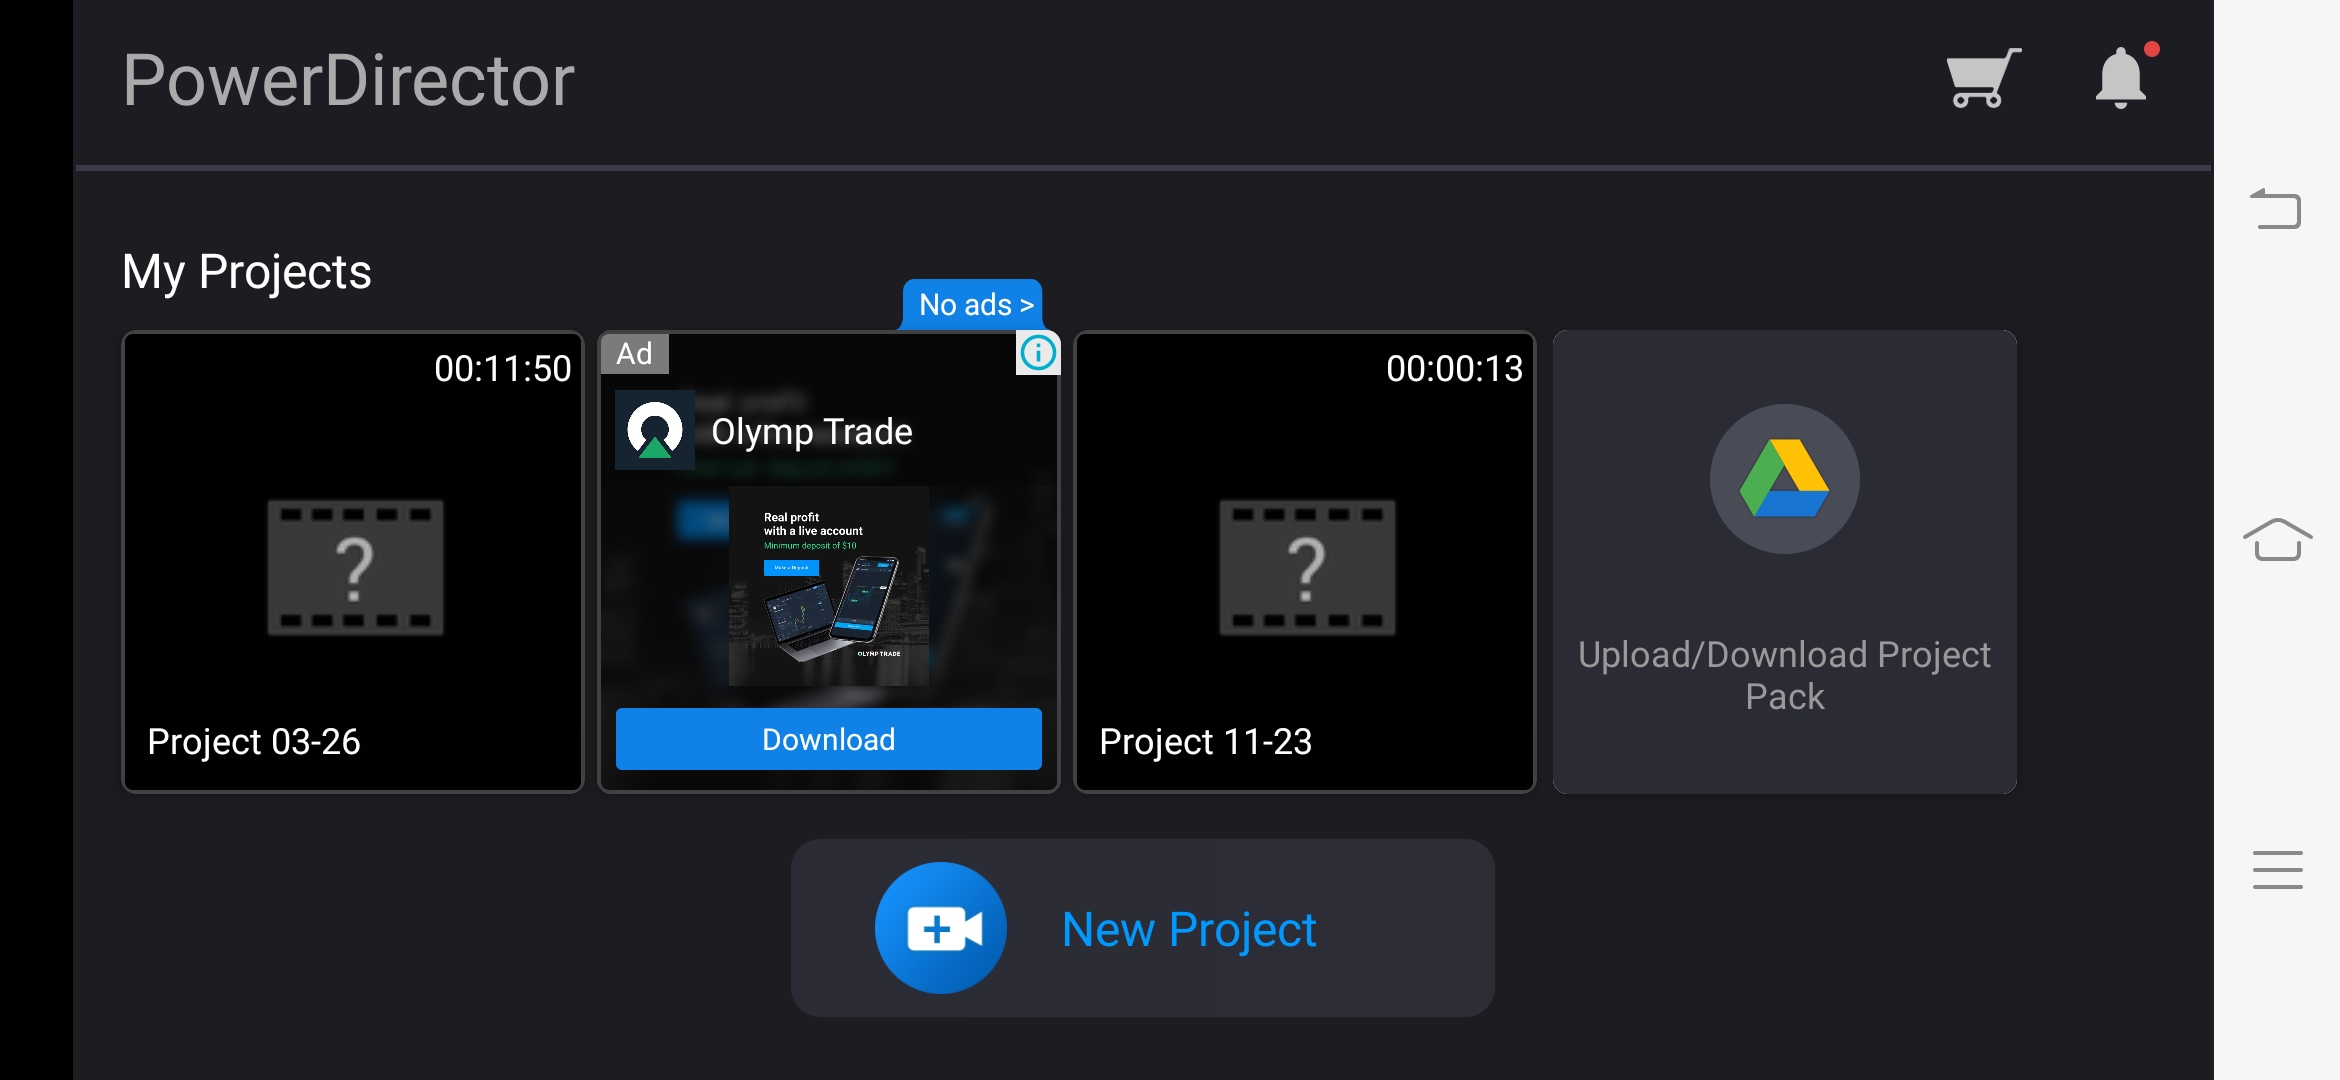Start a New Project

click(1143, 928)
